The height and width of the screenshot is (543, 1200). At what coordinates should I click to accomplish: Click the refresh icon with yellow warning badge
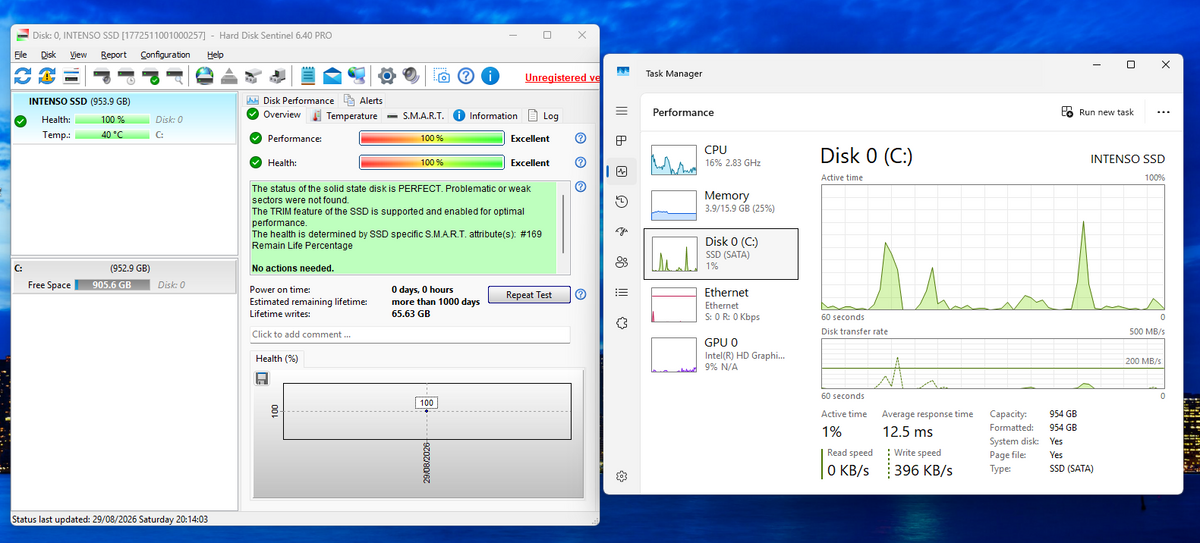(48, 76)
